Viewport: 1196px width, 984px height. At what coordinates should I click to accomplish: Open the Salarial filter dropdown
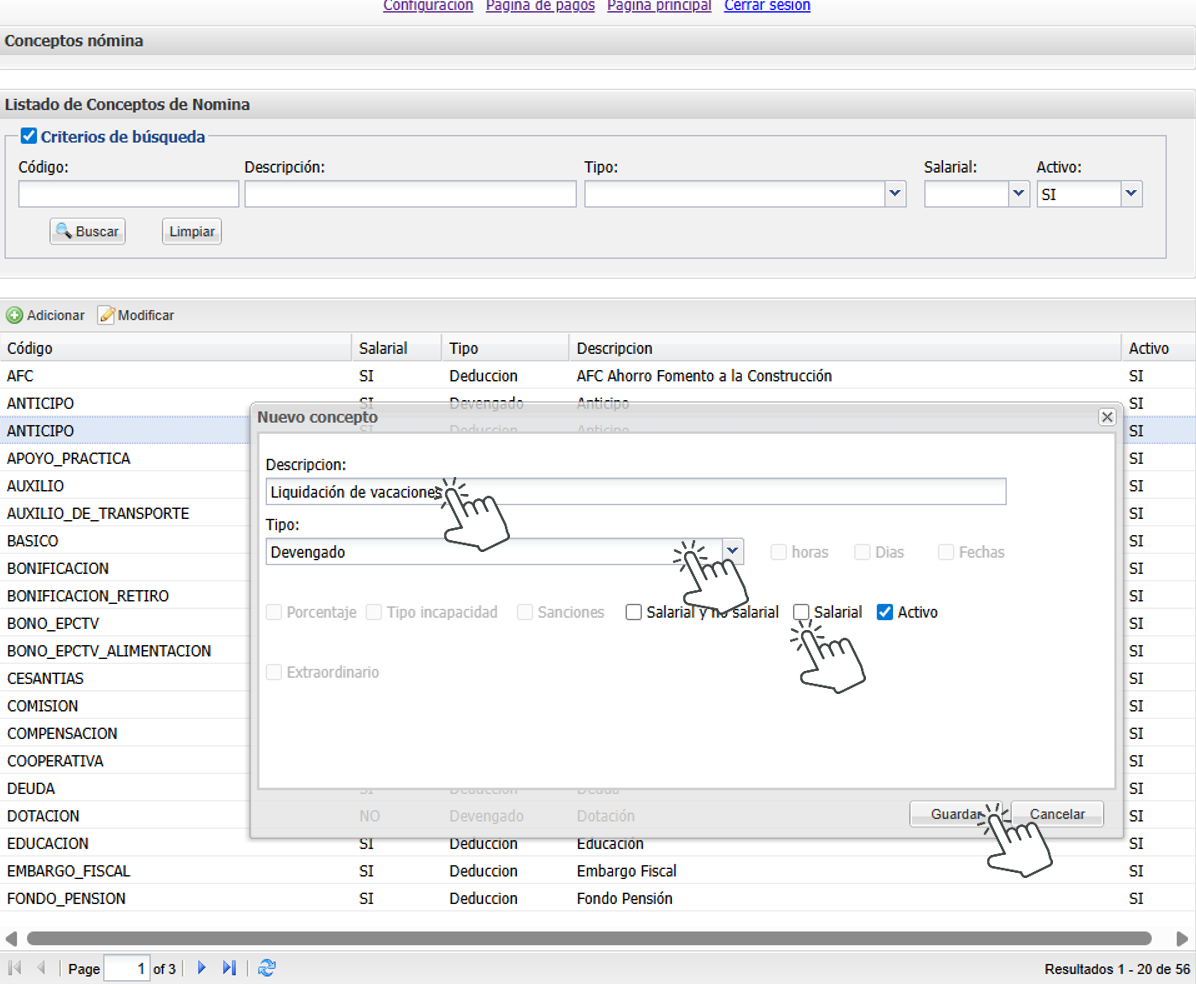[x=1018, y=194]
